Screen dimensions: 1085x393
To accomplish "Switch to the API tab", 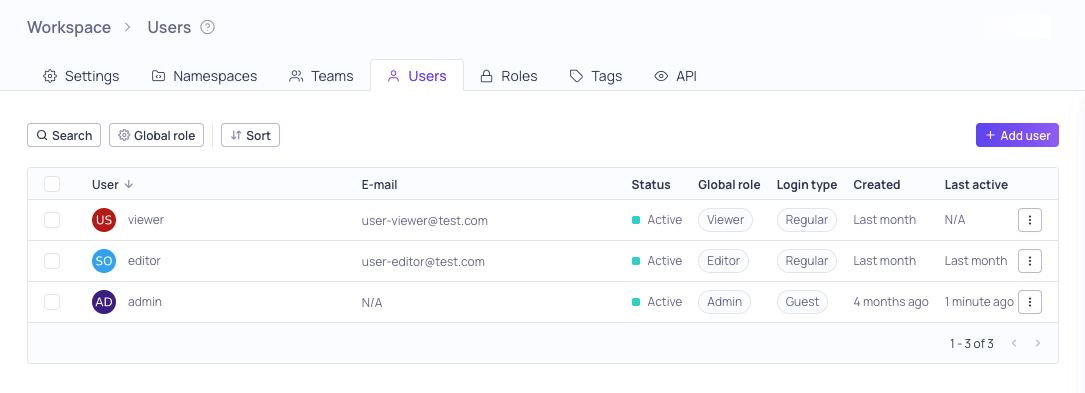I will (x=675, y=76).
